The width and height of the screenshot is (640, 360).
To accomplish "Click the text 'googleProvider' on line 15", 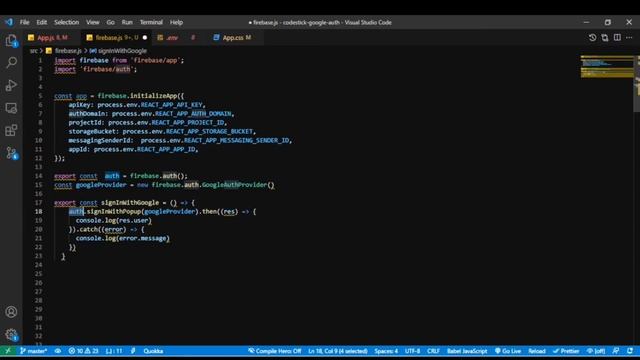I will click(x=101, y=185).
